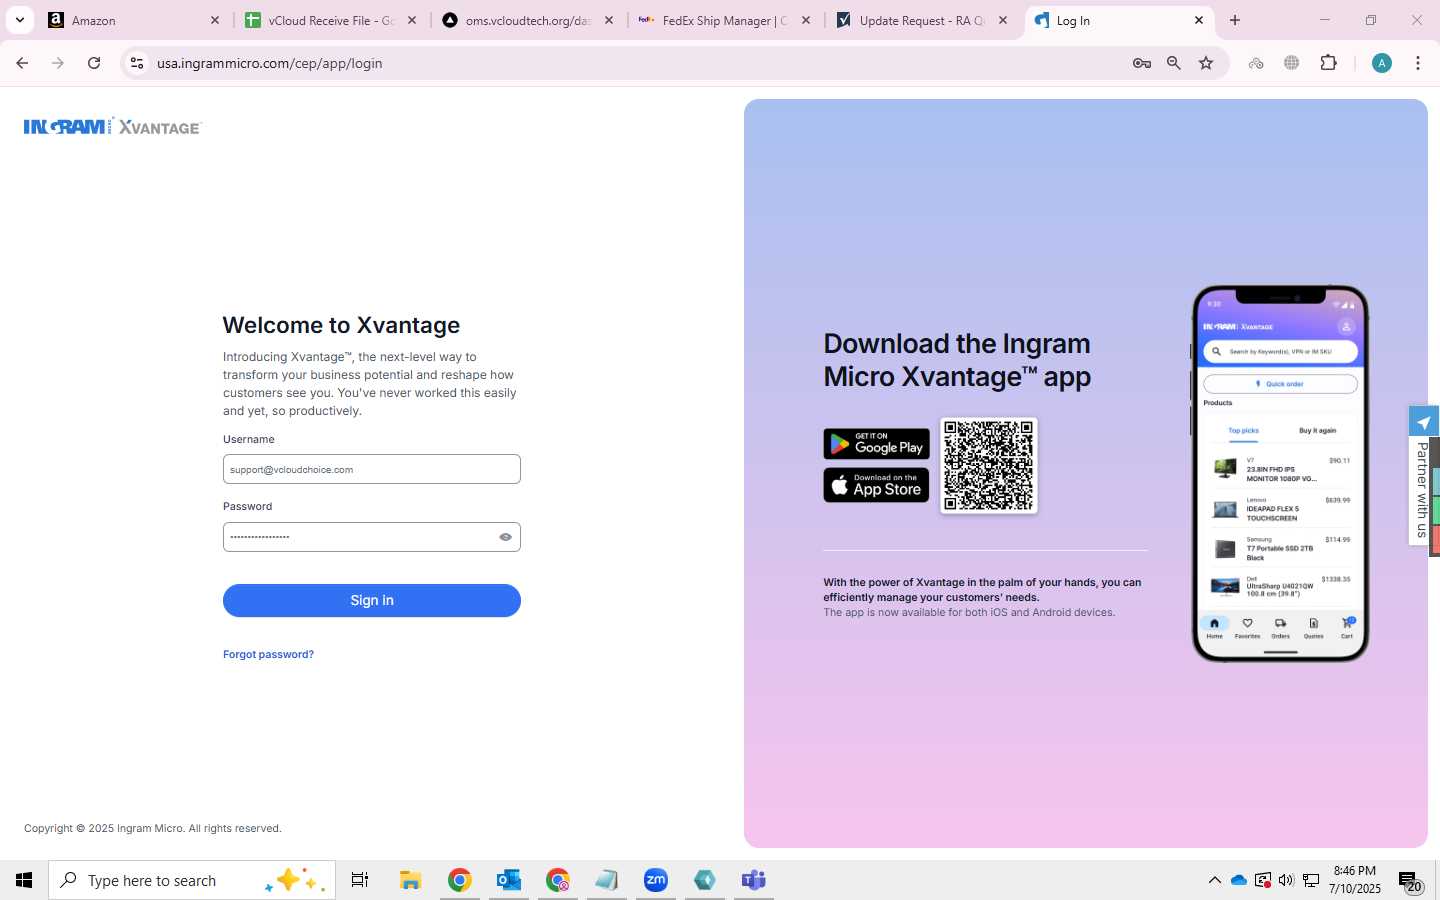1440x900 pixels.
Task: Click the phone app mockup image
Action: click(x=1280, y=474)
